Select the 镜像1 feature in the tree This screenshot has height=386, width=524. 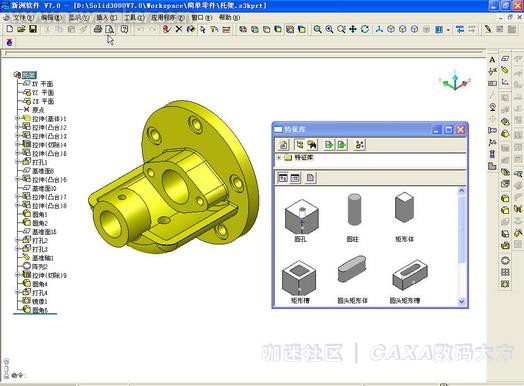pos(39,301)
